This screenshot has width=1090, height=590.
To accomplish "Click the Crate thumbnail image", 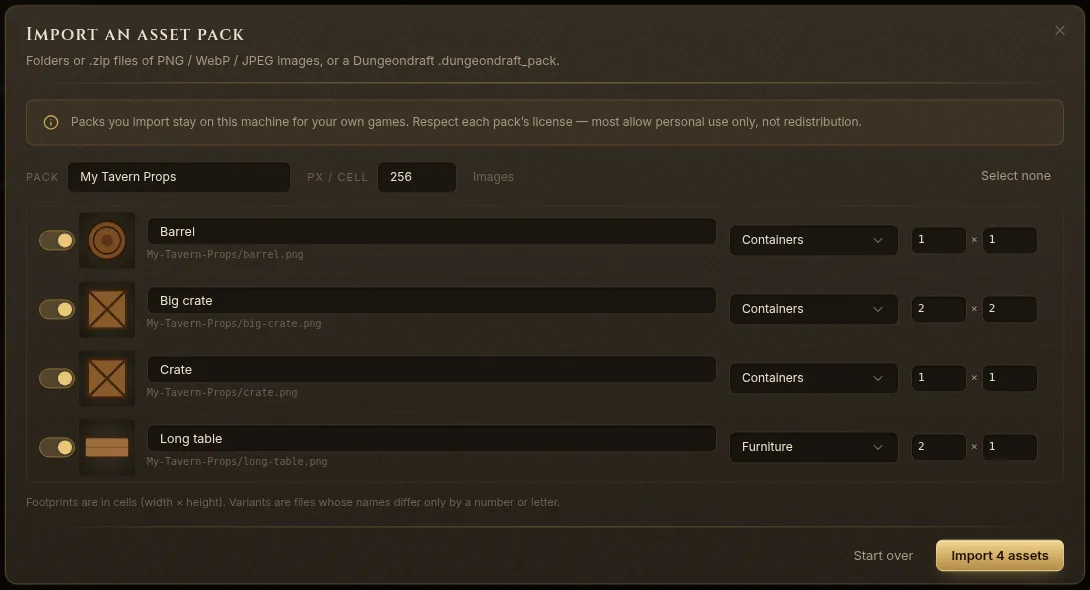I will coord(107,378).
